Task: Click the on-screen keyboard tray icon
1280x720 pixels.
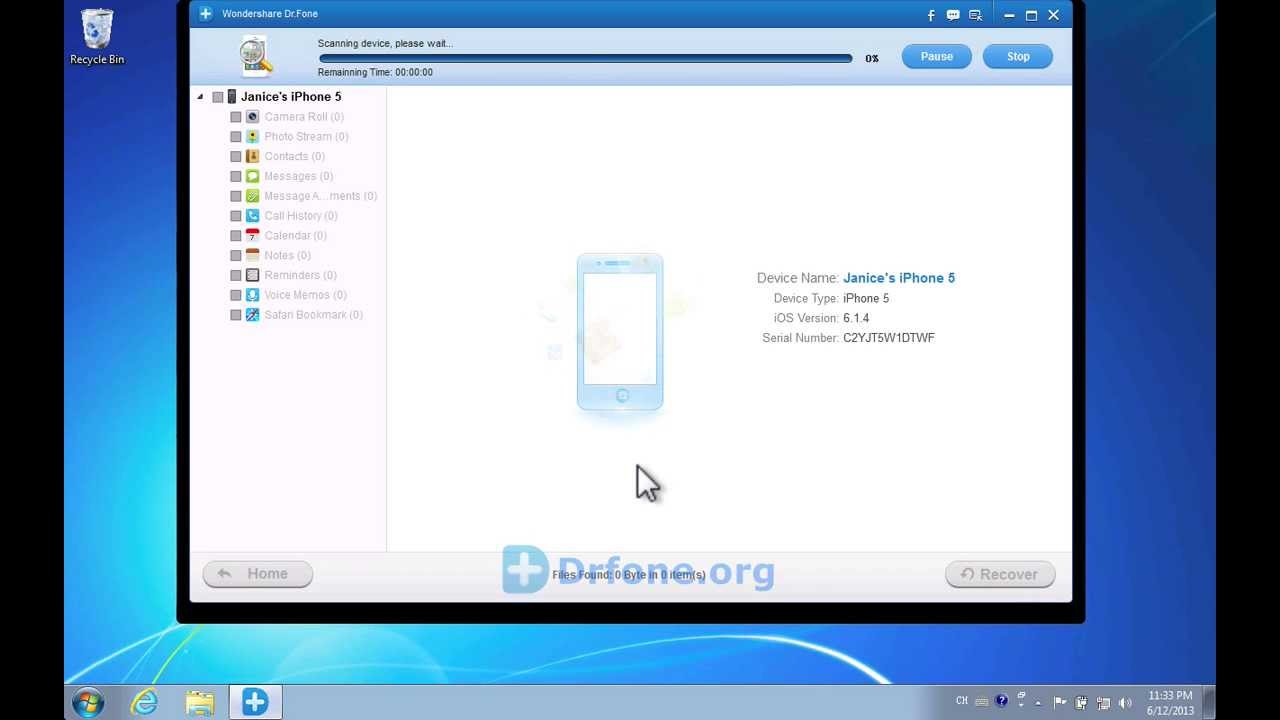Action: (x=982, y=702)
